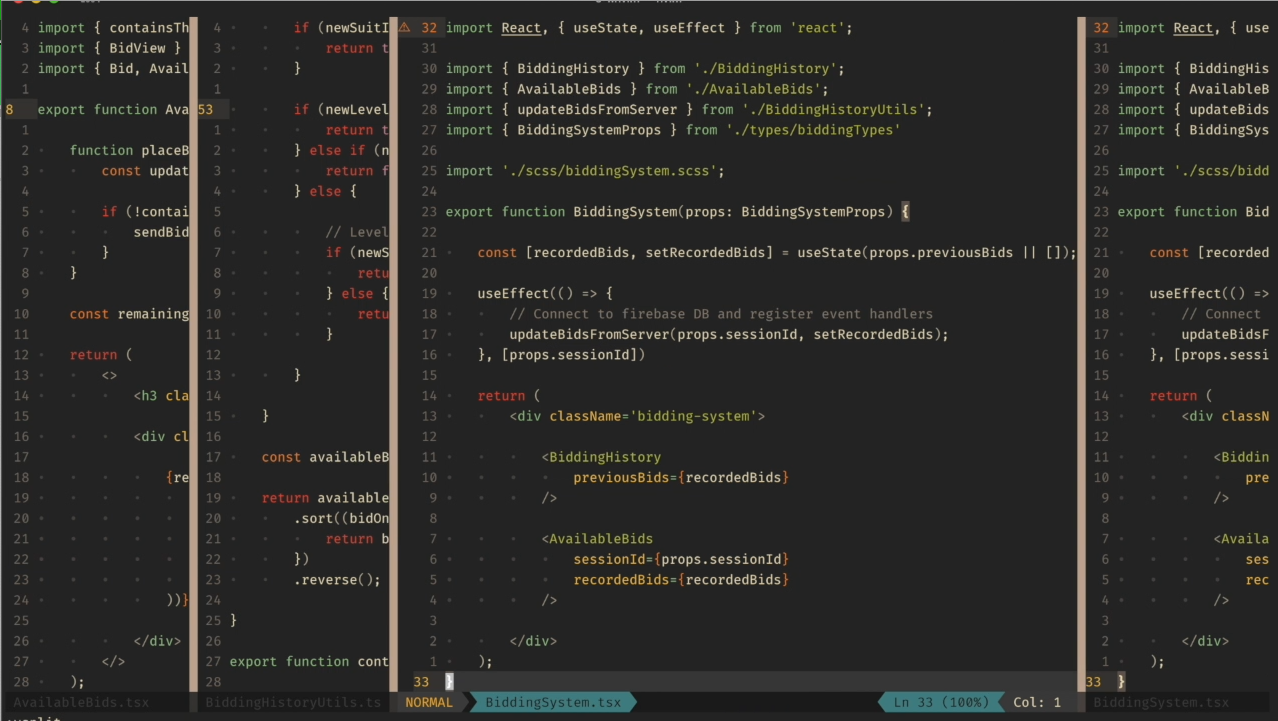The width and height of the screenshot is (1278, 721).
Task: Click the red close window dot
Action: coord(18,3)
